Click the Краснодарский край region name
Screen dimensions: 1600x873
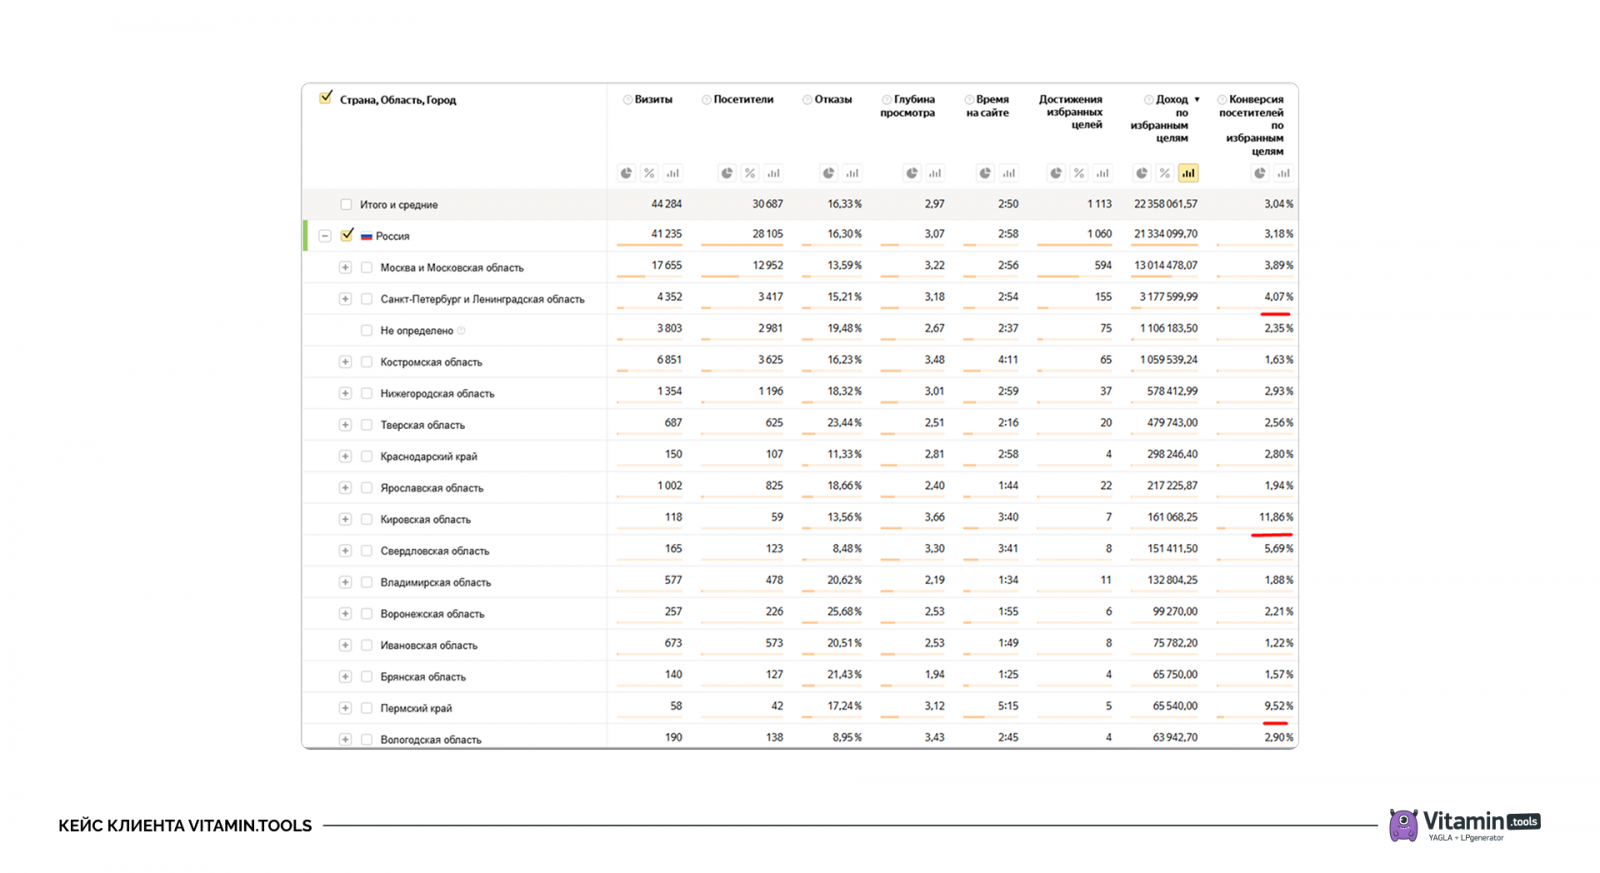428,457
